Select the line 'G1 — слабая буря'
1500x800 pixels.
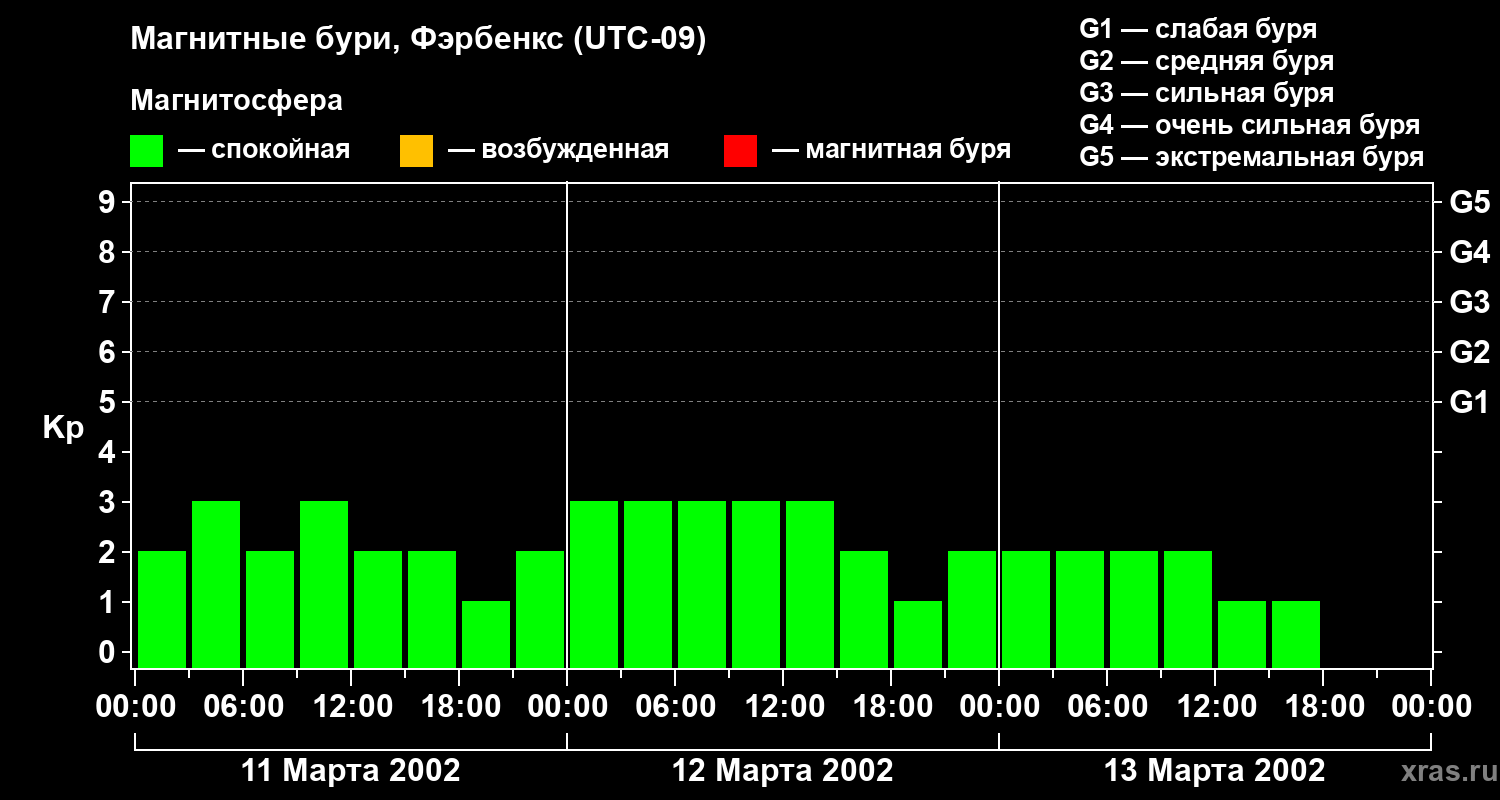coord(1198,29)
